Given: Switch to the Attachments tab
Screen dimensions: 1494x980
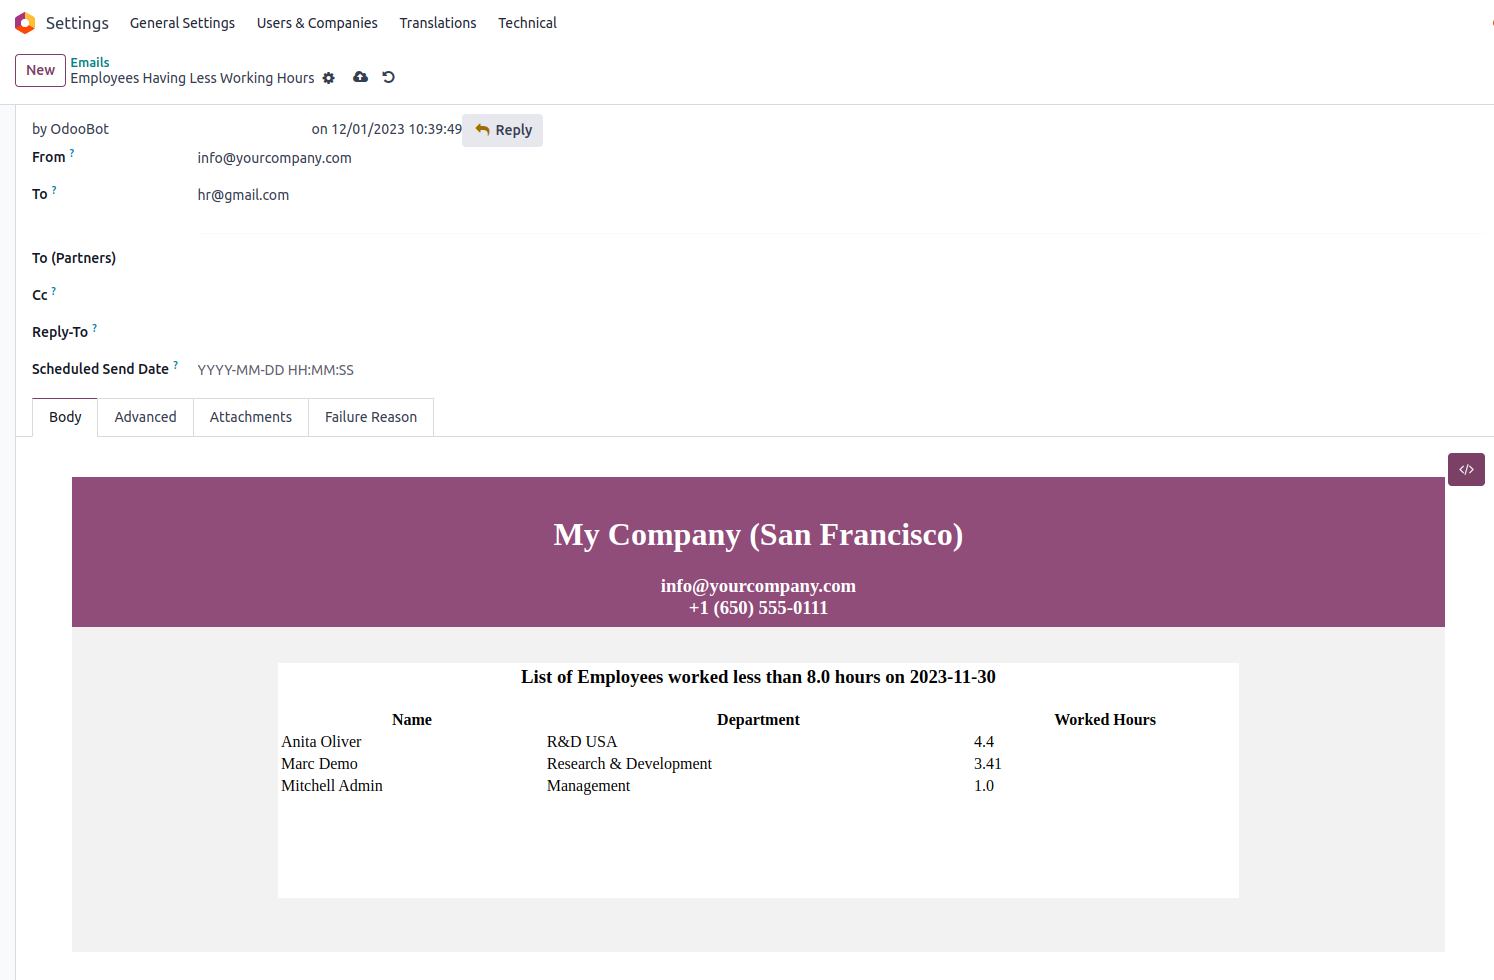Looking at the screenshot, I should pyautogui.click(x=251, y=417).
